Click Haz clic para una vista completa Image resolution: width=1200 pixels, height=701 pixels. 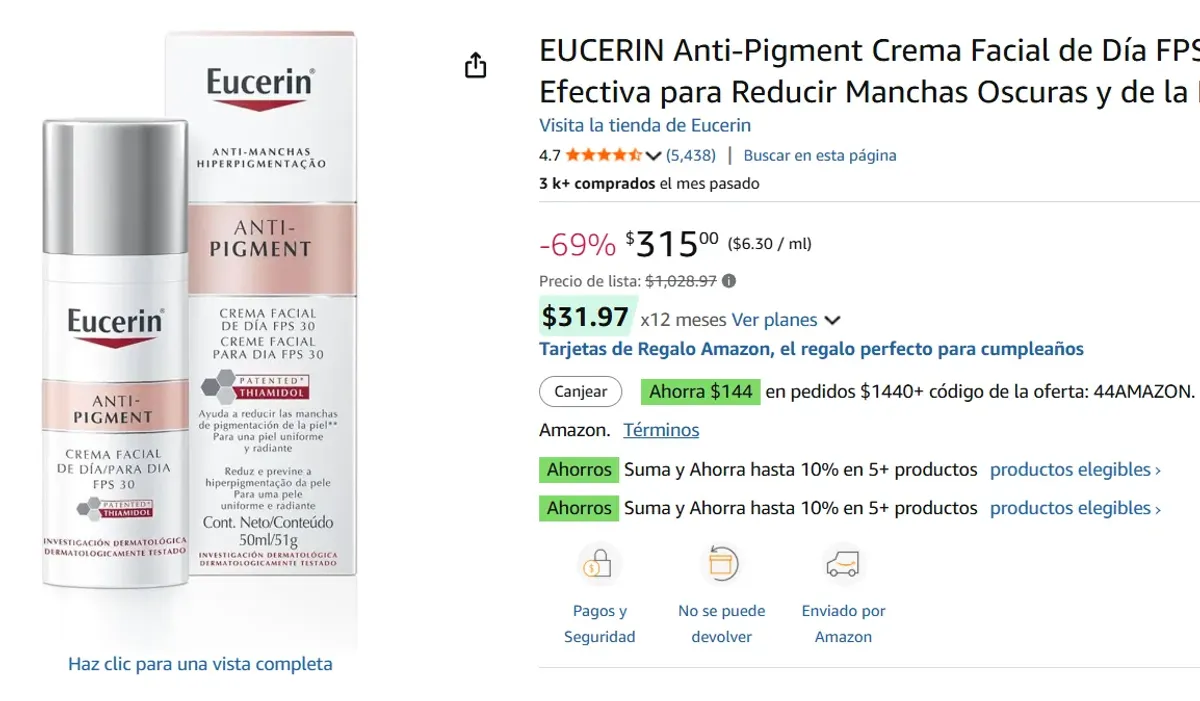(x=199, y=663)
